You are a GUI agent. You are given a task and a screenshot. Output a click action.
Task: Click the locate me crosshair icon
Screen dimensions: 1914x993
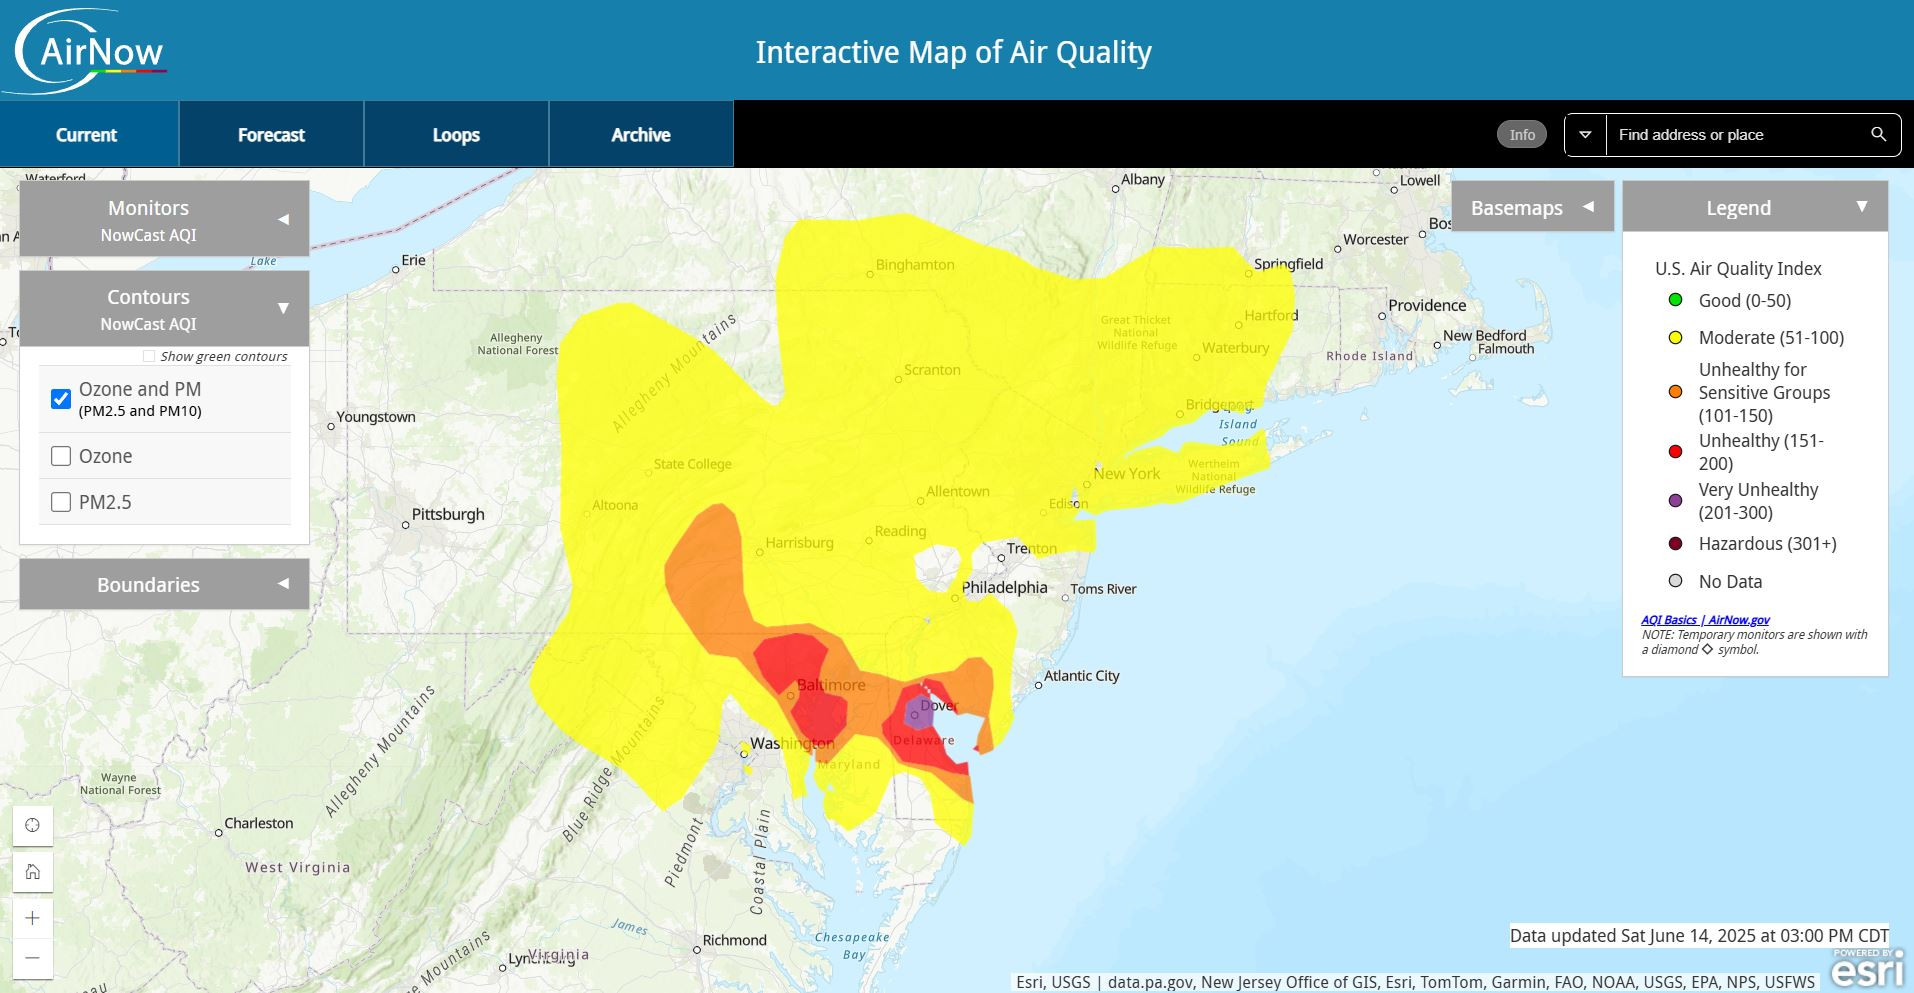tap(33, 825)
